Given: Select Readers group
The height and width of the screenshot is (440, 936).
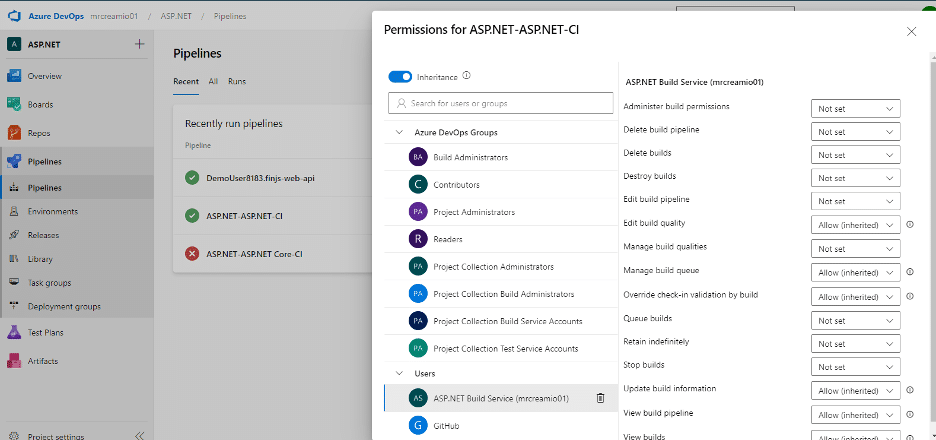Looking at the screenshot, I should coord(501,239).
